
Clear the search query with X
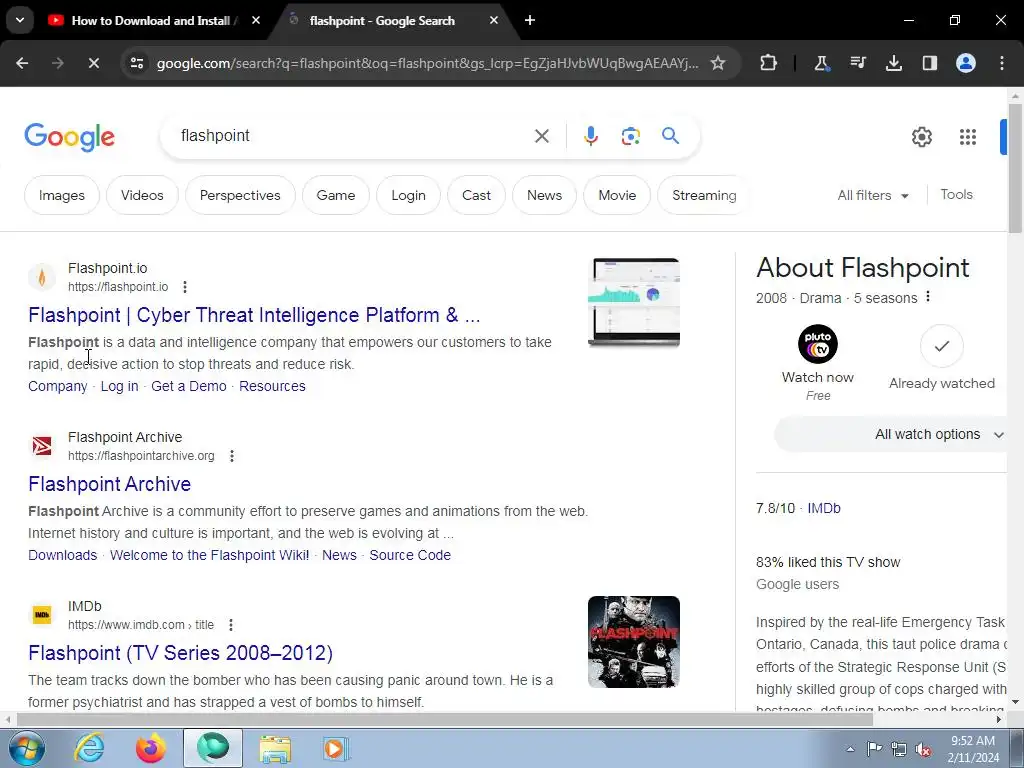coord(541,136)
